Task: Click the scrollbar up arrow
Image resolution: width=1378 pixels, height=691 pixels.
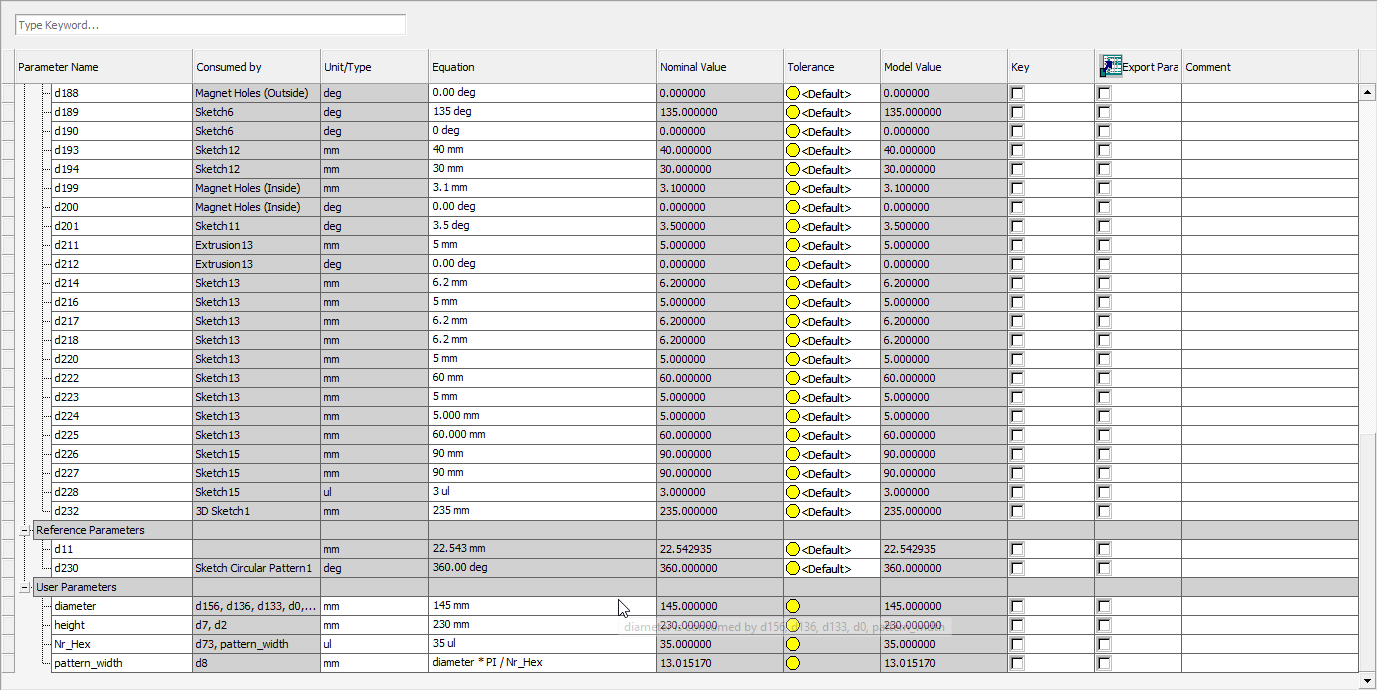Action: pos(1367,92)
